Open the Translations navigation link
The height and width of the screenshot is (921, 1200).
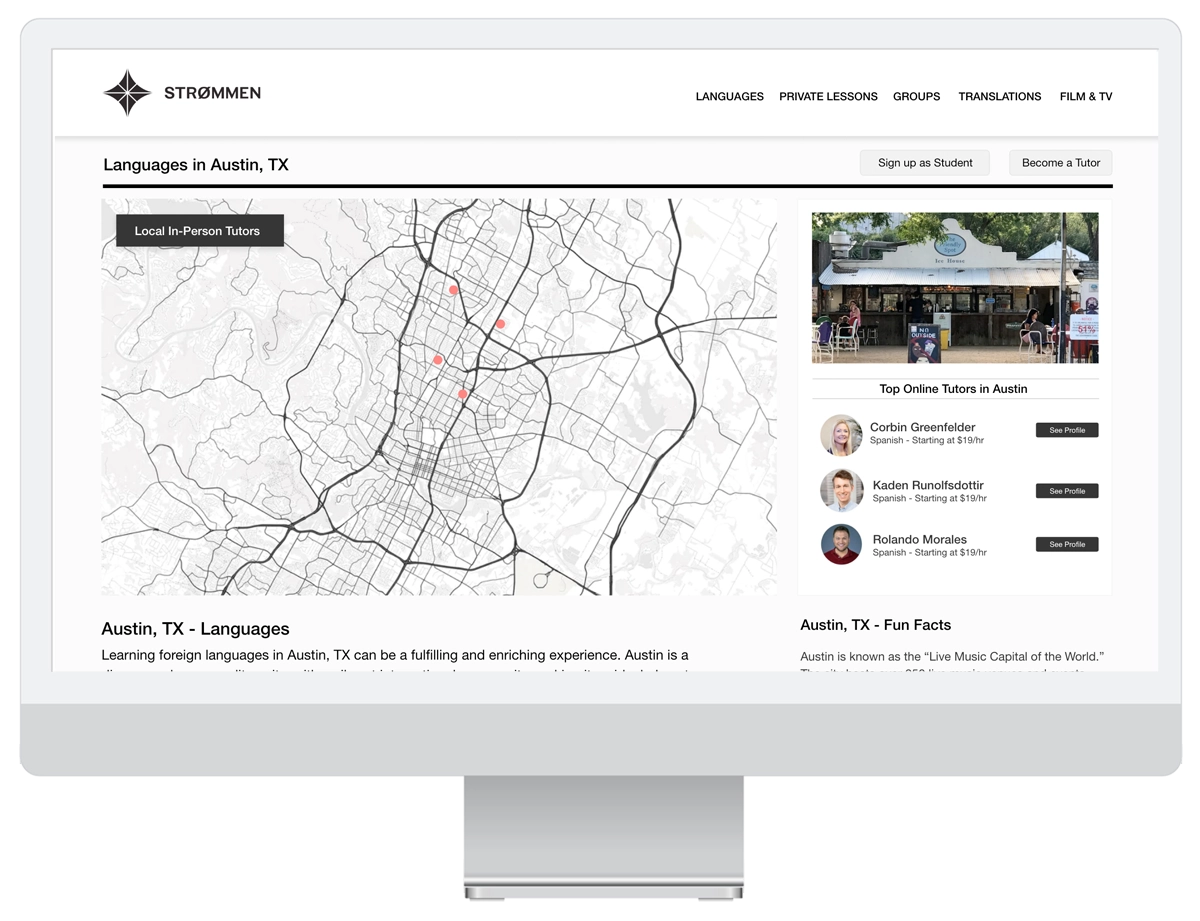(x=999, y=97)
